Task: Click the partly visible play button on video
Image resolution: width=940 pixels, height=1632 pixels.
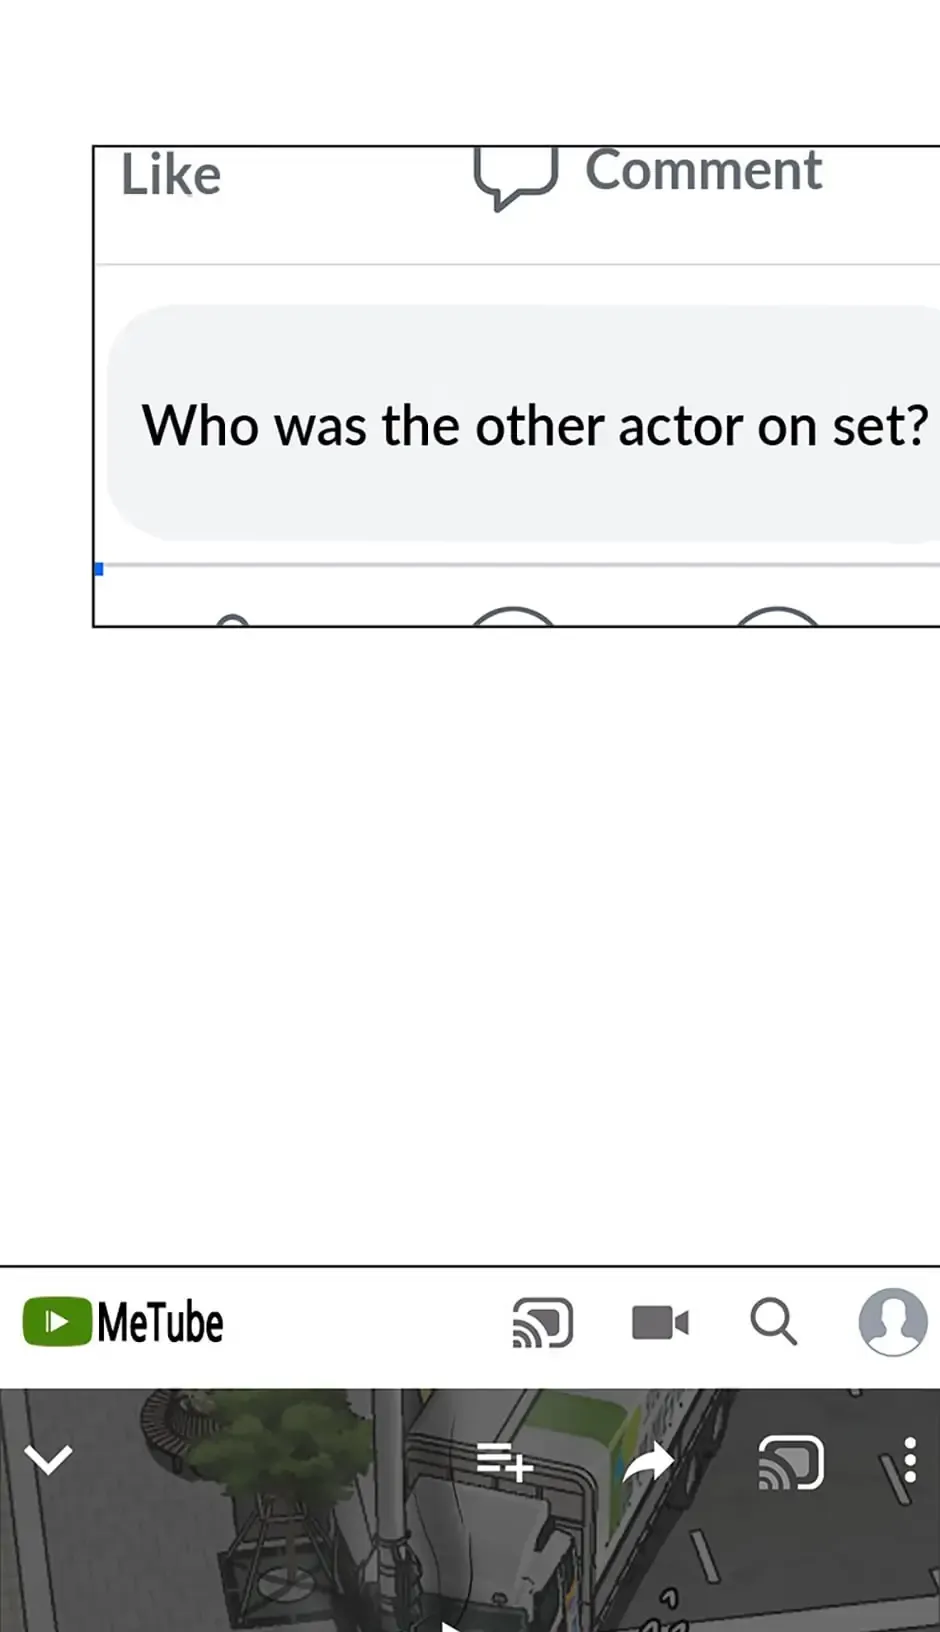Action: tap(451, 1626)
